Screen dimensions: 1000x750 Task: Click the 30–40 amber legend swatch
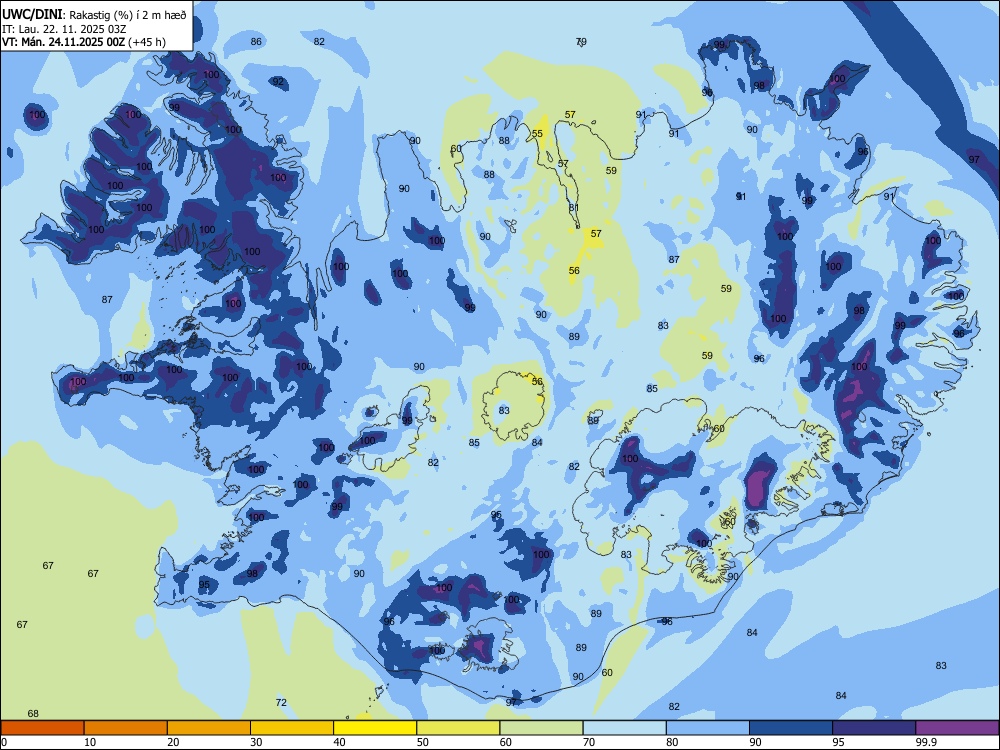[x=292, y=728]
